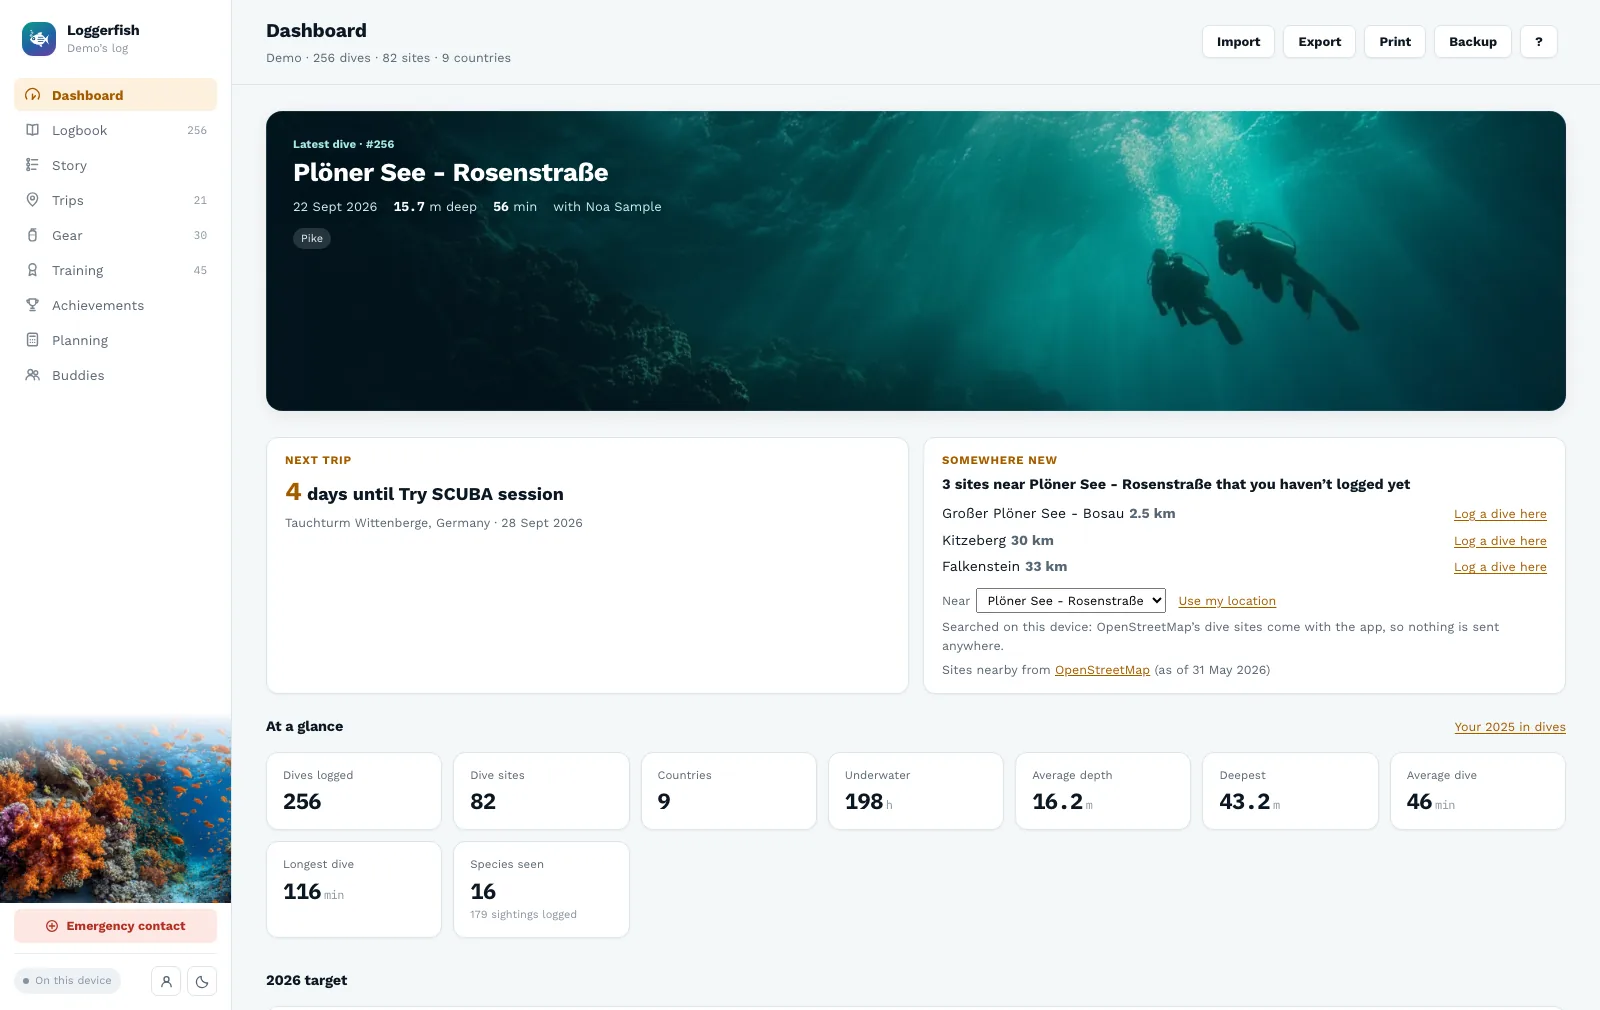This screenshot has width=1600, height=1010.
Task: Click the Print button
Action: (x=1394, y=41)
